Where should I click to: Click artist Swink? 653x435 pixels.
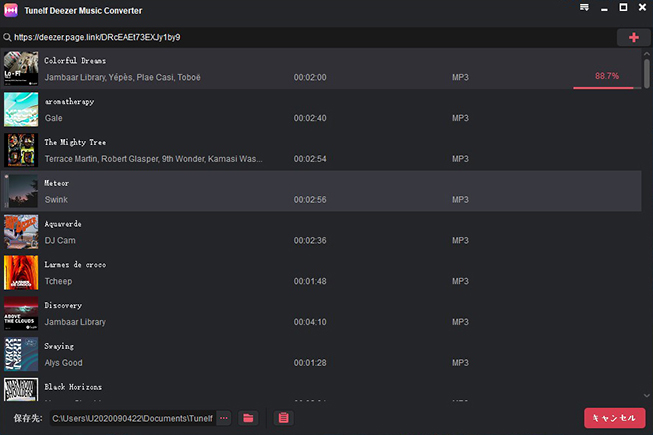click(56, 200)
